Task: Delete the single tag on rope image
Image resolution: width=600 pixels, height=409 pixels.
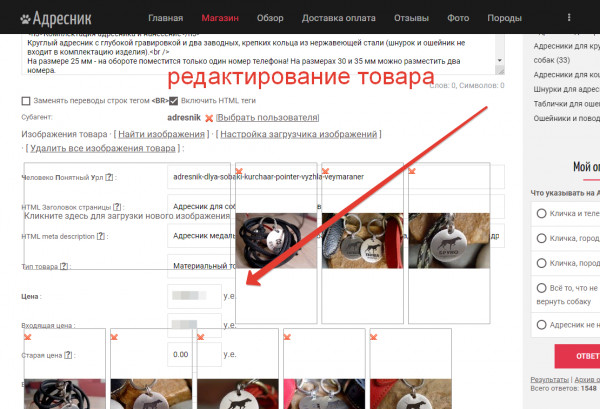Action: pos(412,171)
